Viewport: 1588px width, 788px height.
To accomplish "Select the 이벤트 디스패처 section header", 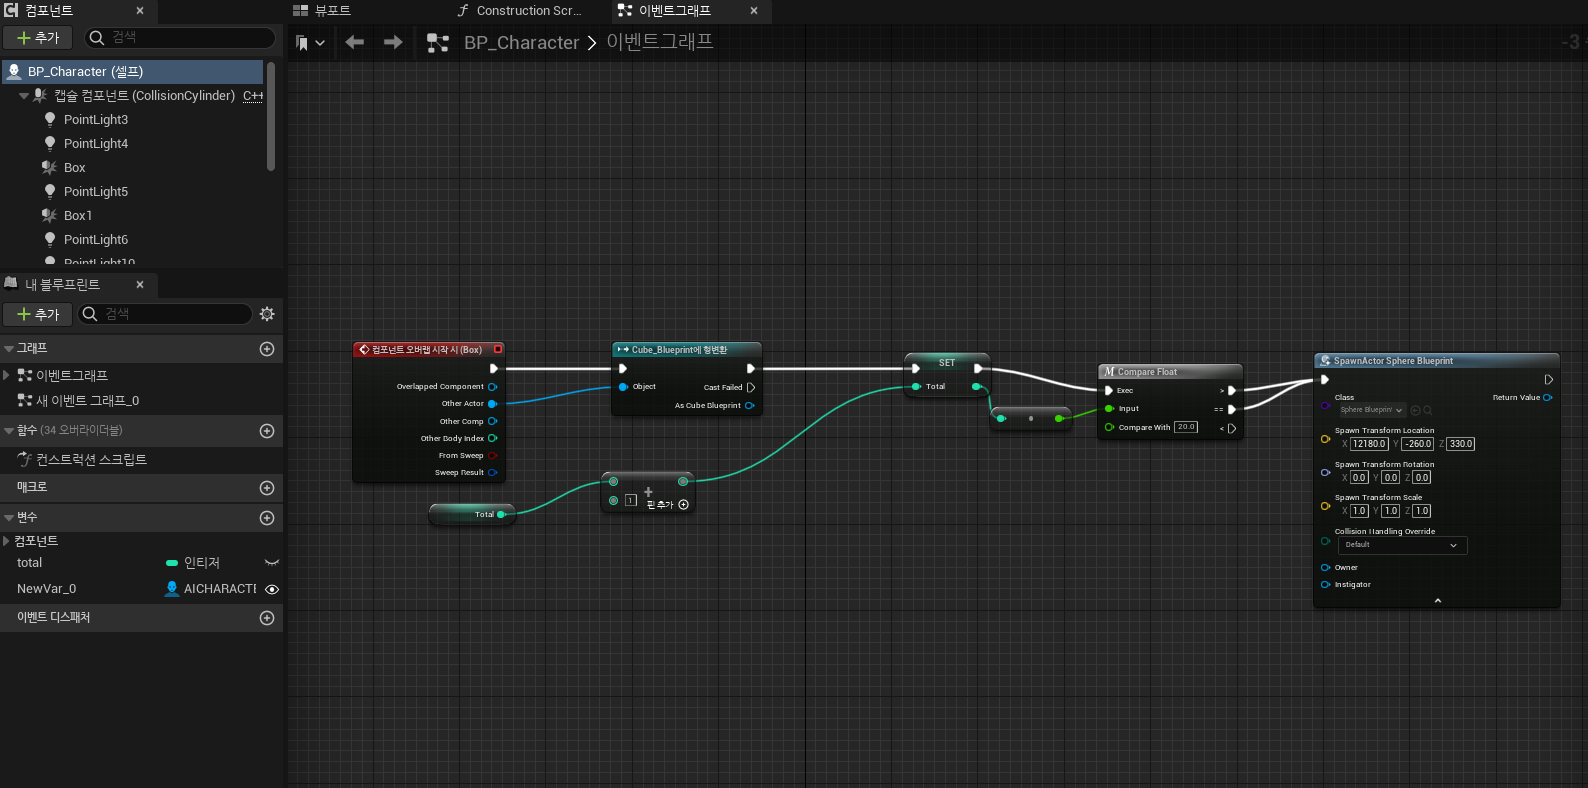I will [141, 618].
